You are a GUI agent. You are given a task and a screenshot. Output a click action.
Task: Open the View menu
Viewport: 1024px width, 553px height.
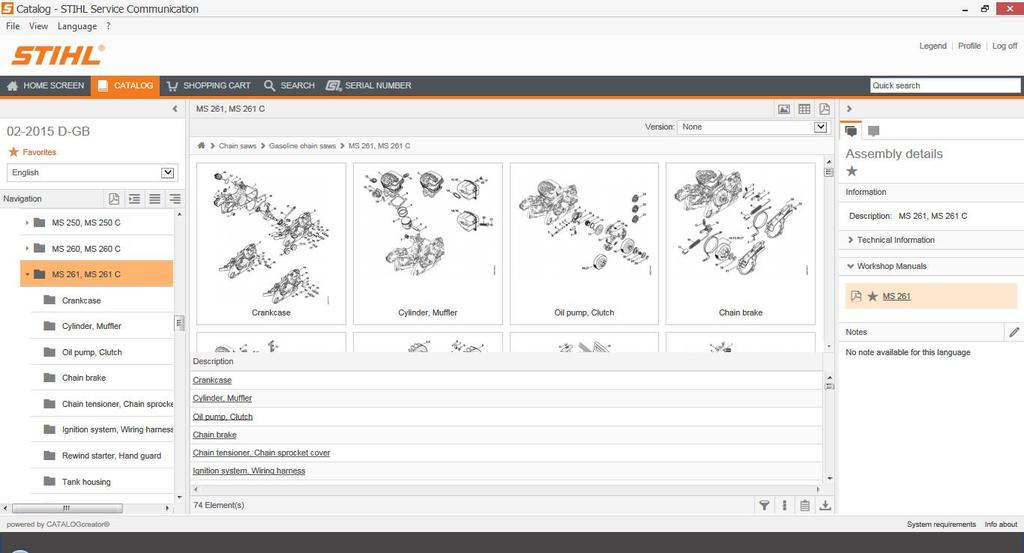coord(39,26)
